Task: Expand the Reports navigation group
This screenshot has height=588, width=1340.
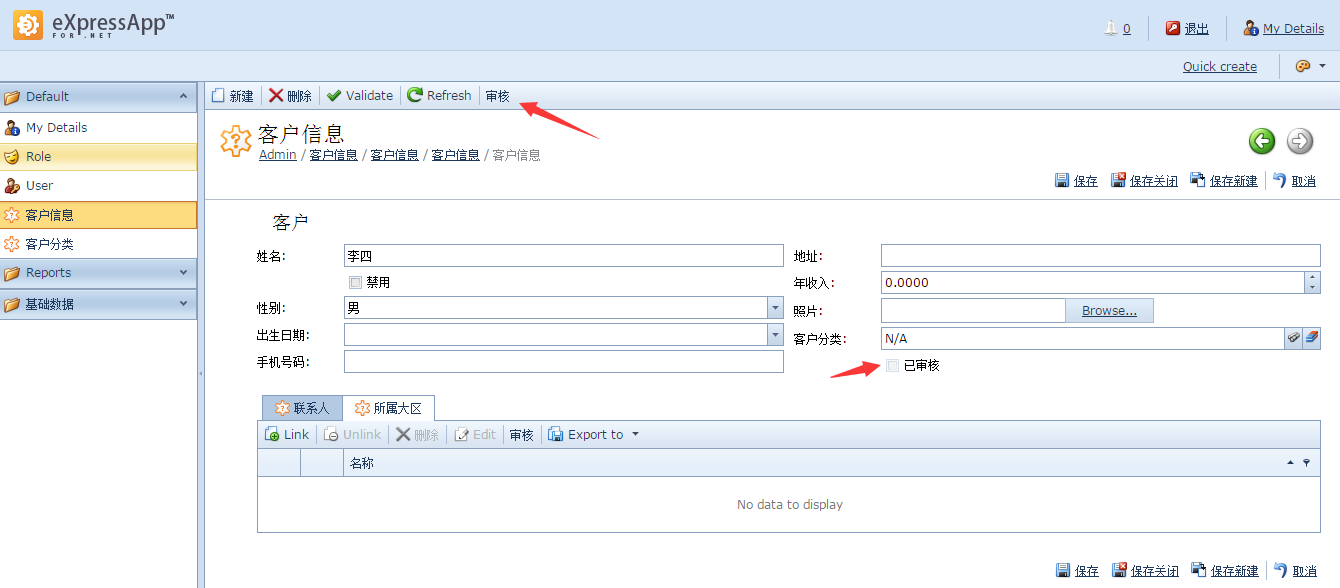Action: (183, 272)
